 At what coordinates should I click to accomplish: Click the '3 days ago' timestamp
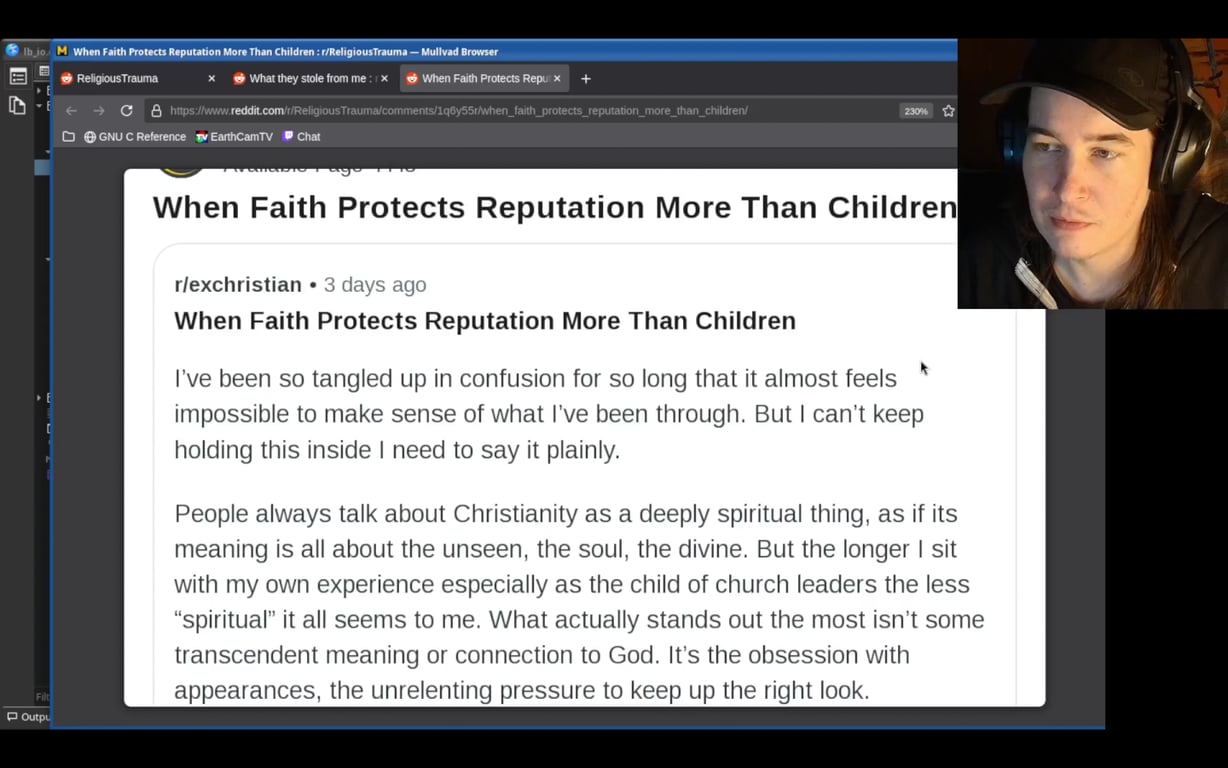[375, 285]
